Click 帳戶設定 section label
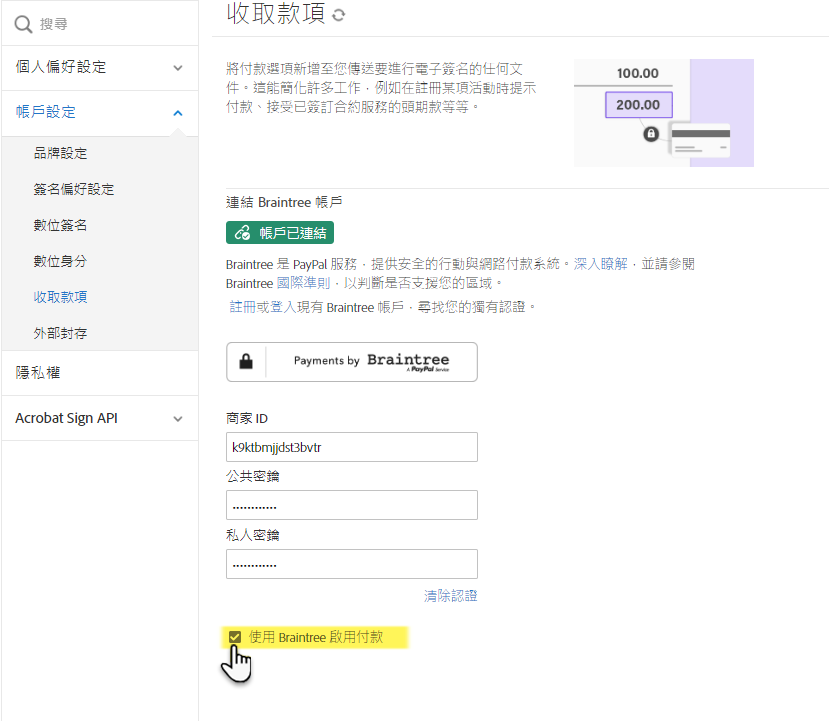 click(45, 112)
